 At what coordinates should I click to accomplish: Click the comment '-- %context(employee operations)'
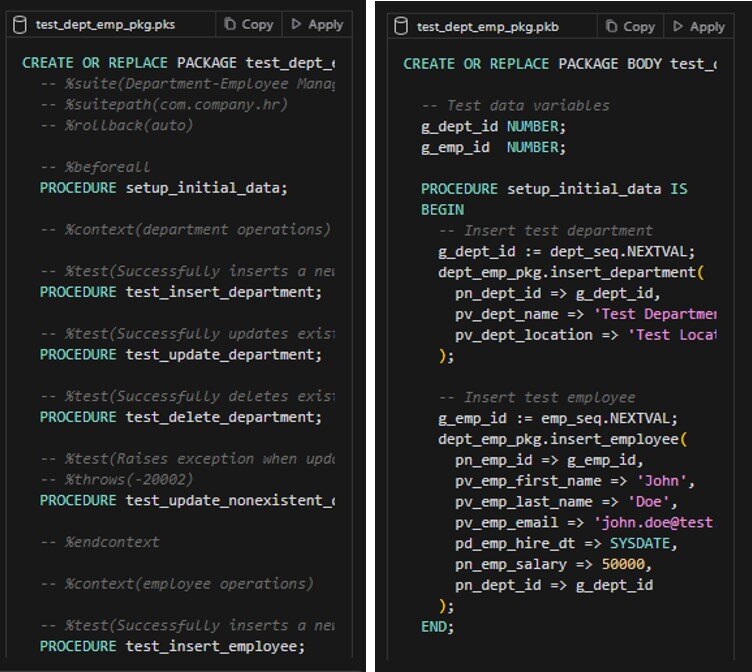coord(176,584)
